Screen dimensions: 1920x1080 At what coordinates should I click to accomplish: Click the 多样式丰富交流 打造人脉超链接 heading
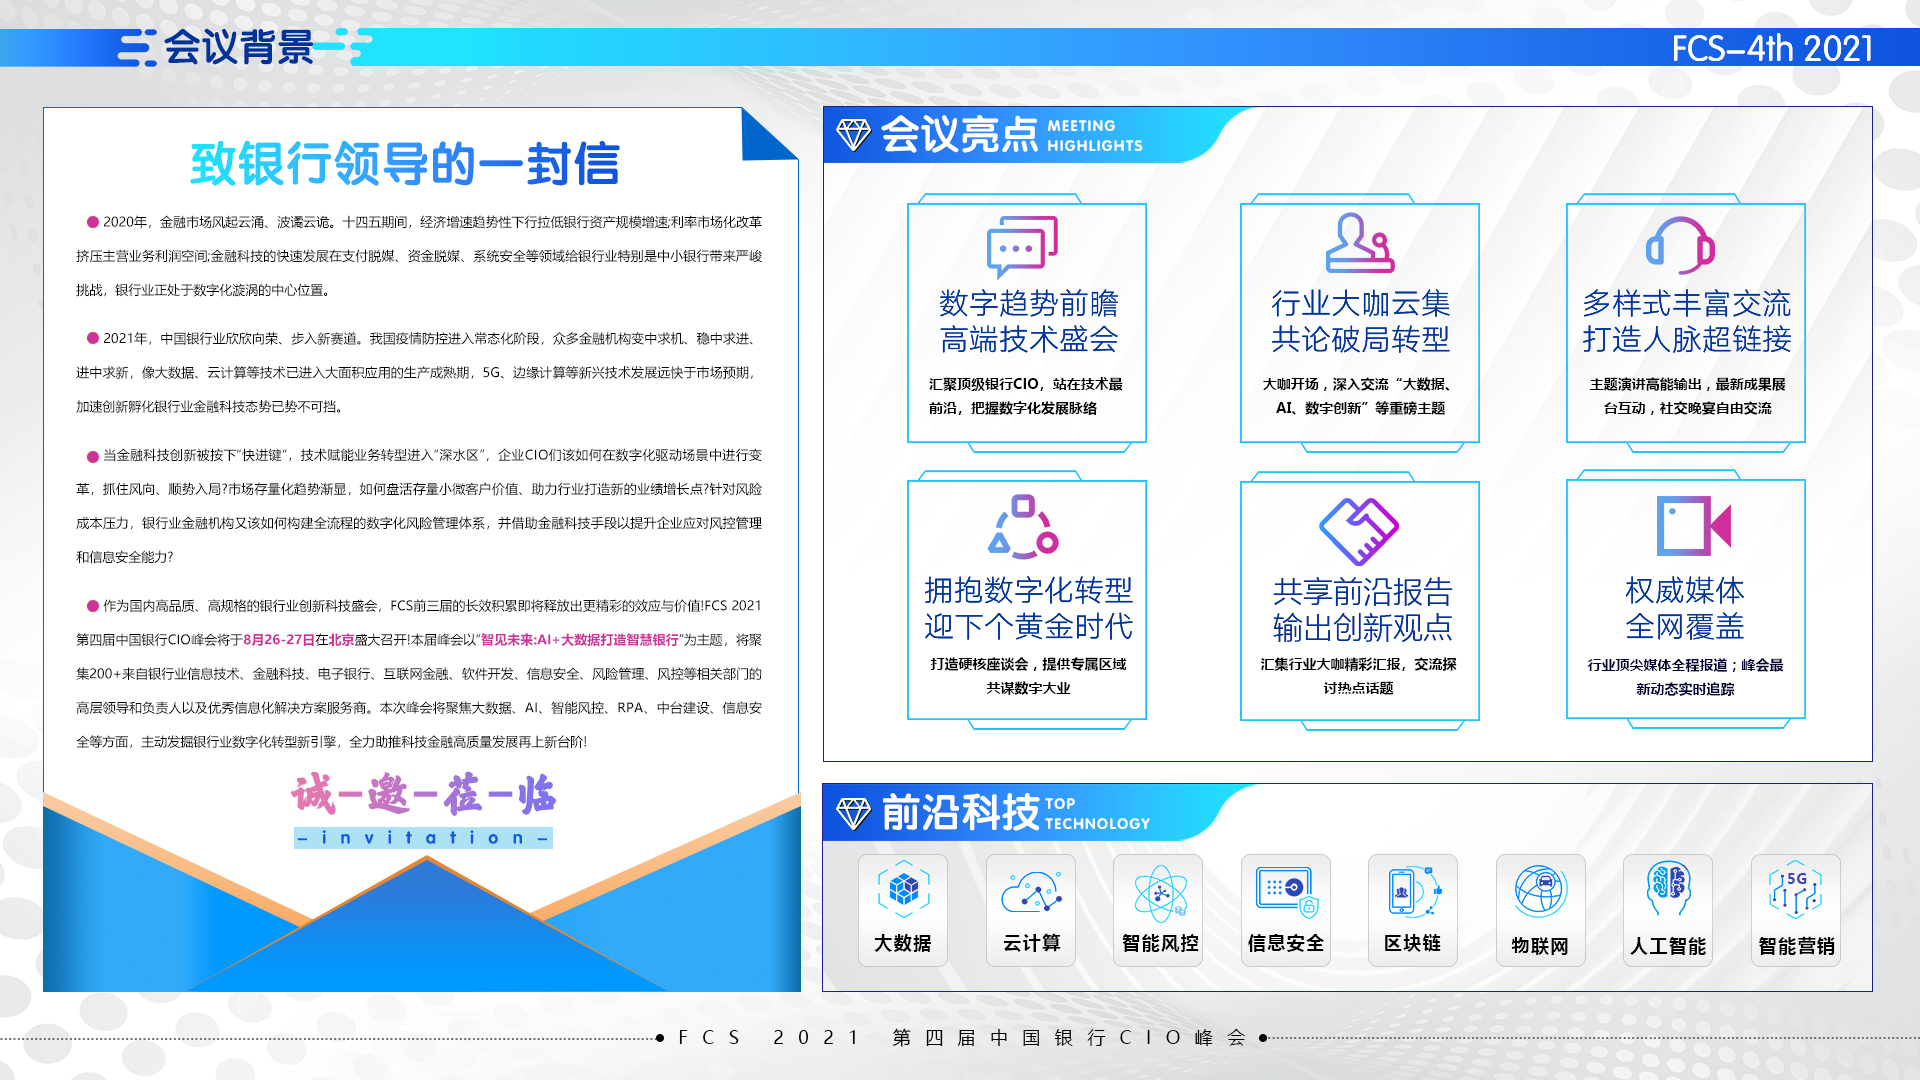click(1686, 321)
